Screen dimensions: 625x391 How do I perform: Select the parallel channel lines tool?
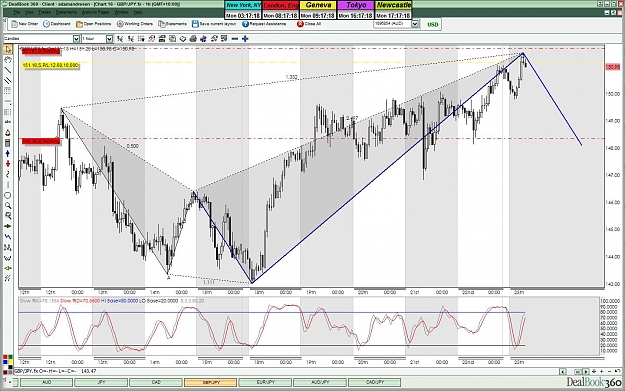[x=8, y=81]
